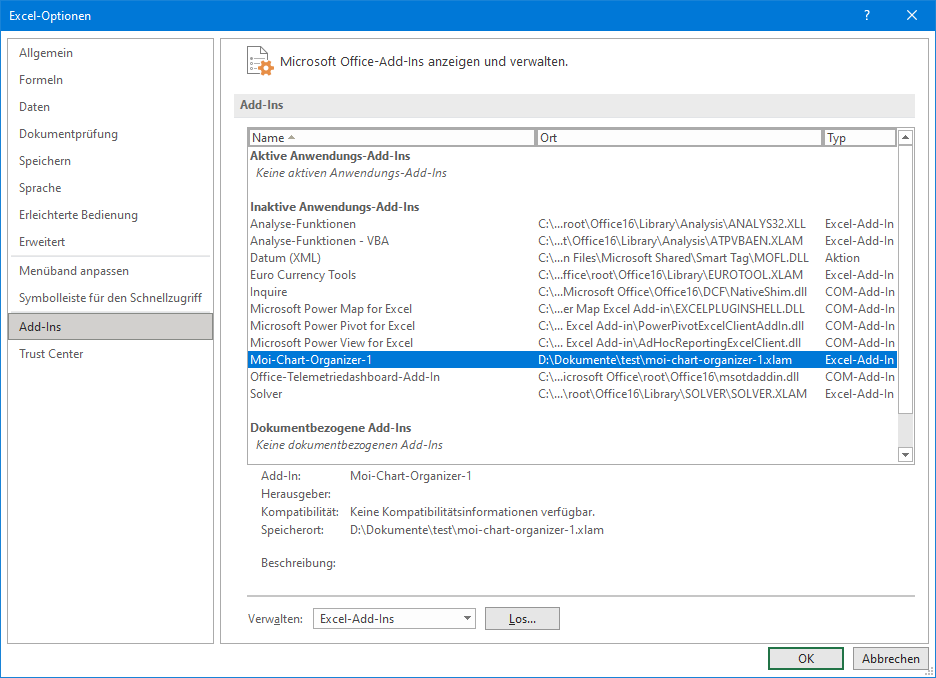
Task: Click the Aktive Anwendungs-Add-Ins group heading
Action: tap(330, 156)
